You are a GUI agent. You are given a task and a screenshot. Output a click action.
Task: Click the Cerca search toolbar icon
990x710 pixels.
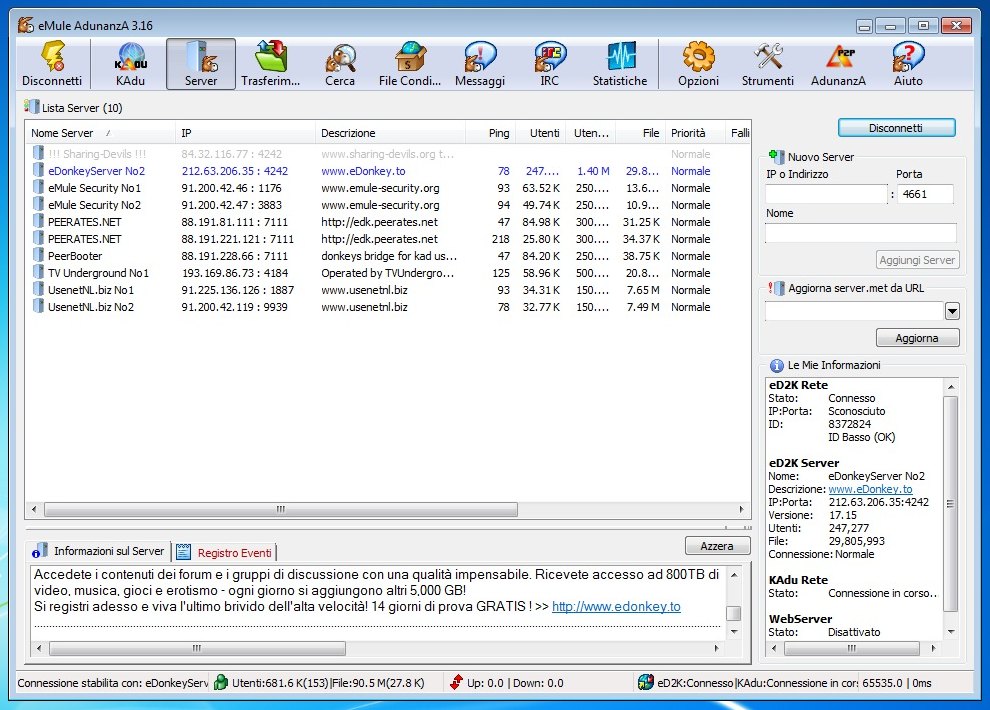[340, 64]
